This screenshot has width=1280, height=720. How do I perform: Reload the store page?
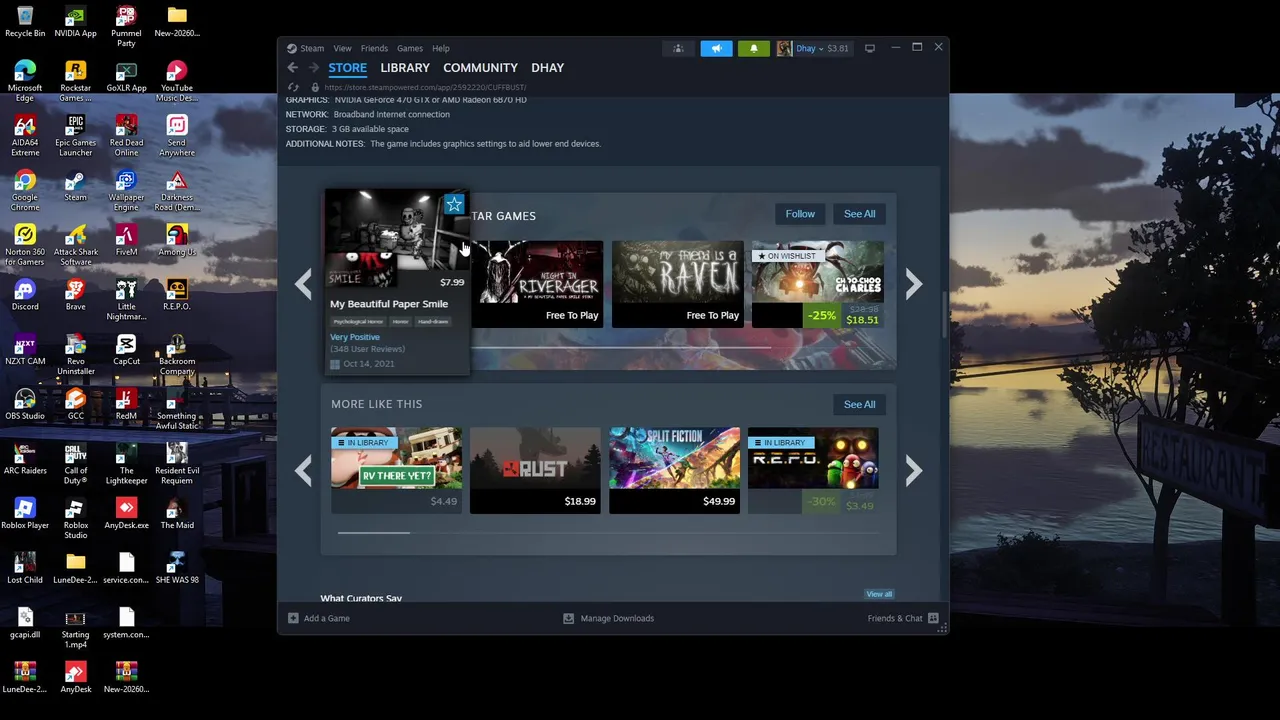pyautogui.click(x=293, y=87)
